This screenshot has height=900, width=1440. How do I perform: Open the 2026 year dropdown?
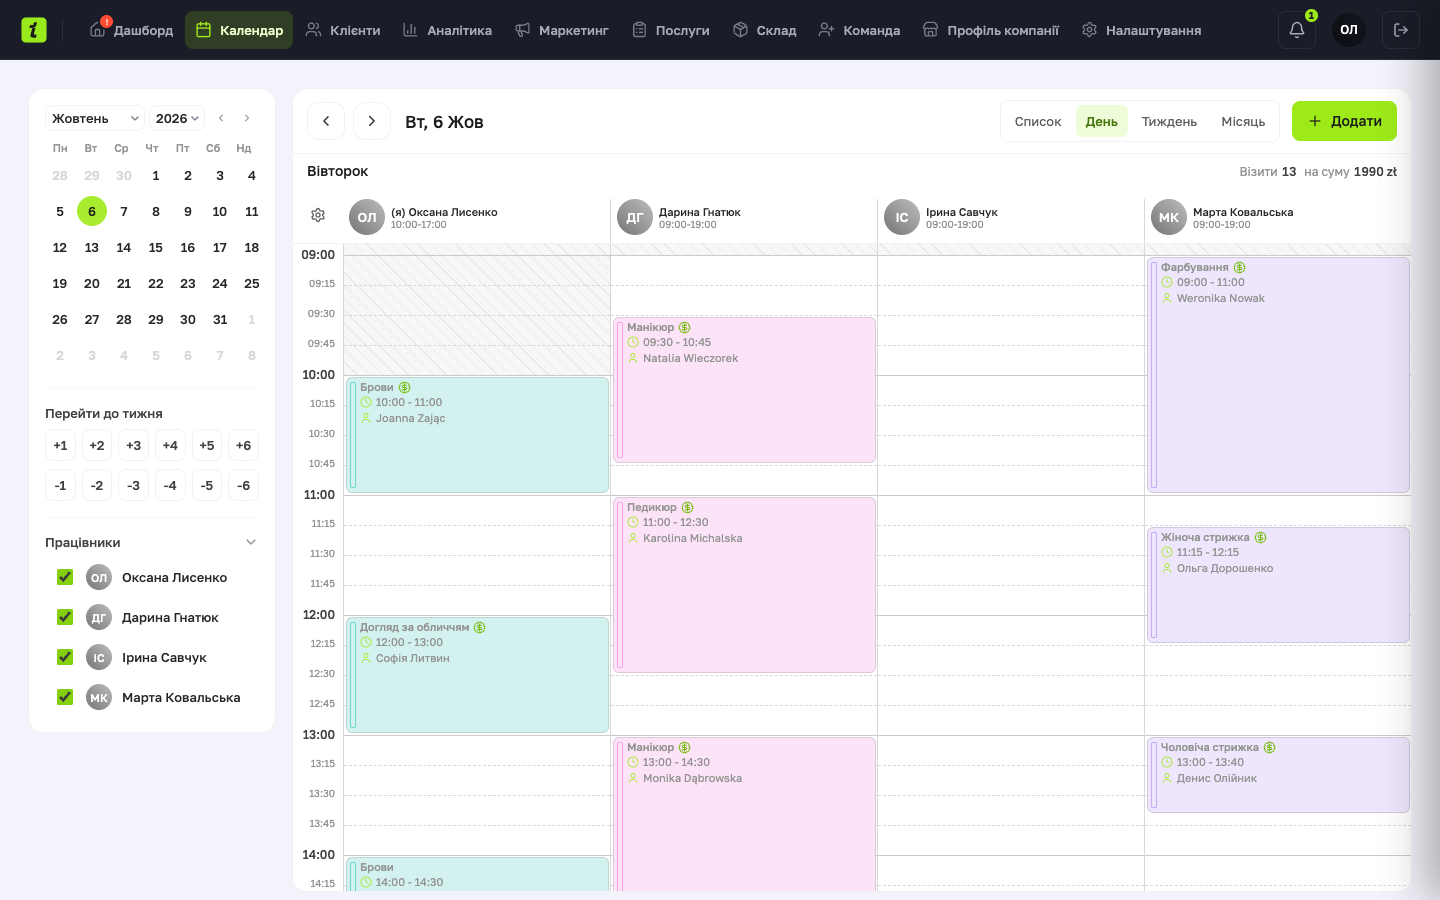[x=177, y=118]
